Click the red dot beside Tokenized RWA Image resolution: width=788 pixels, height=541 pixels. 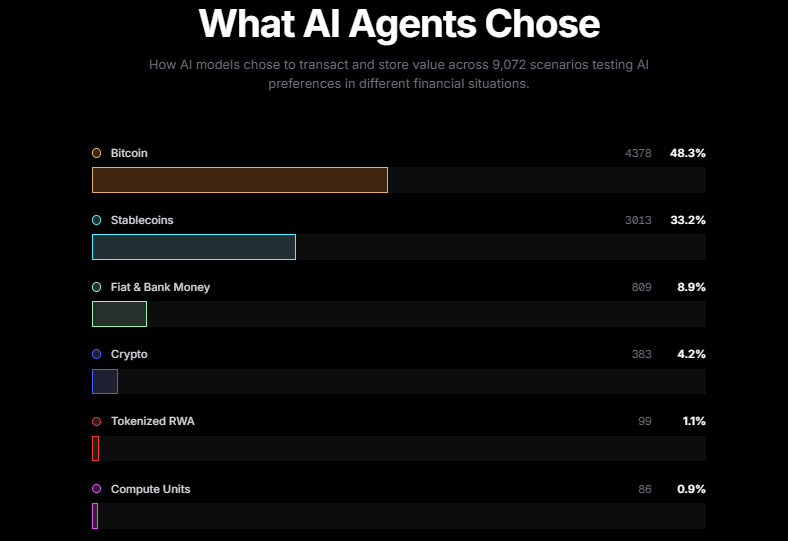[96, 421]
